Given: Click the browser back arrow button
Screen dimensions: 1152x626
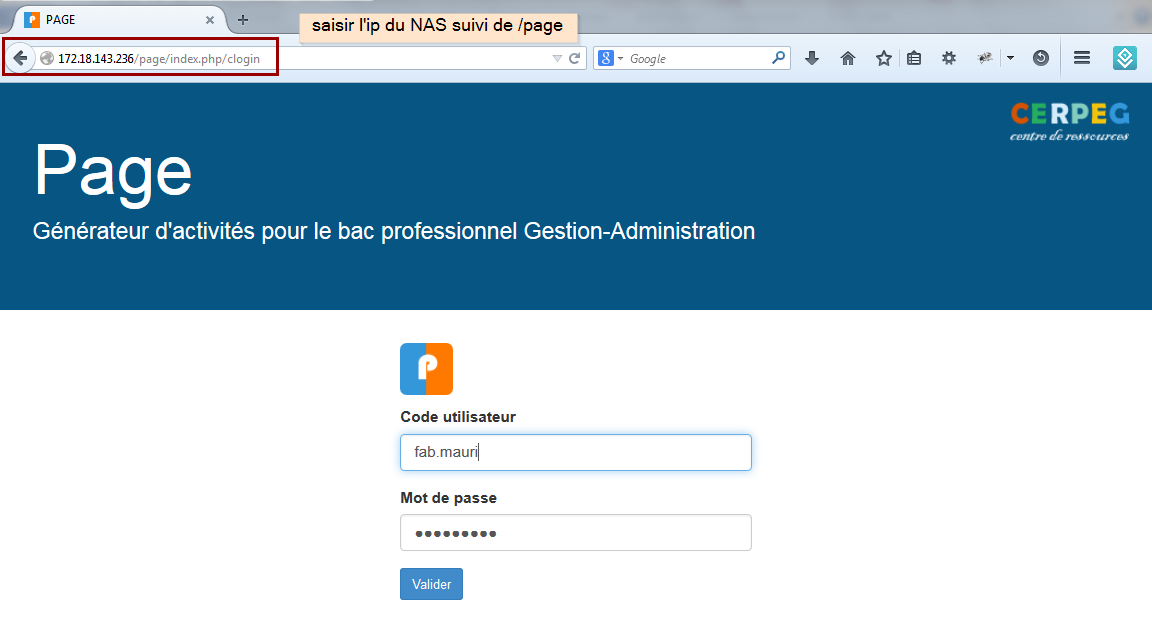Looking at the screenshot, I should click(21, 58).
